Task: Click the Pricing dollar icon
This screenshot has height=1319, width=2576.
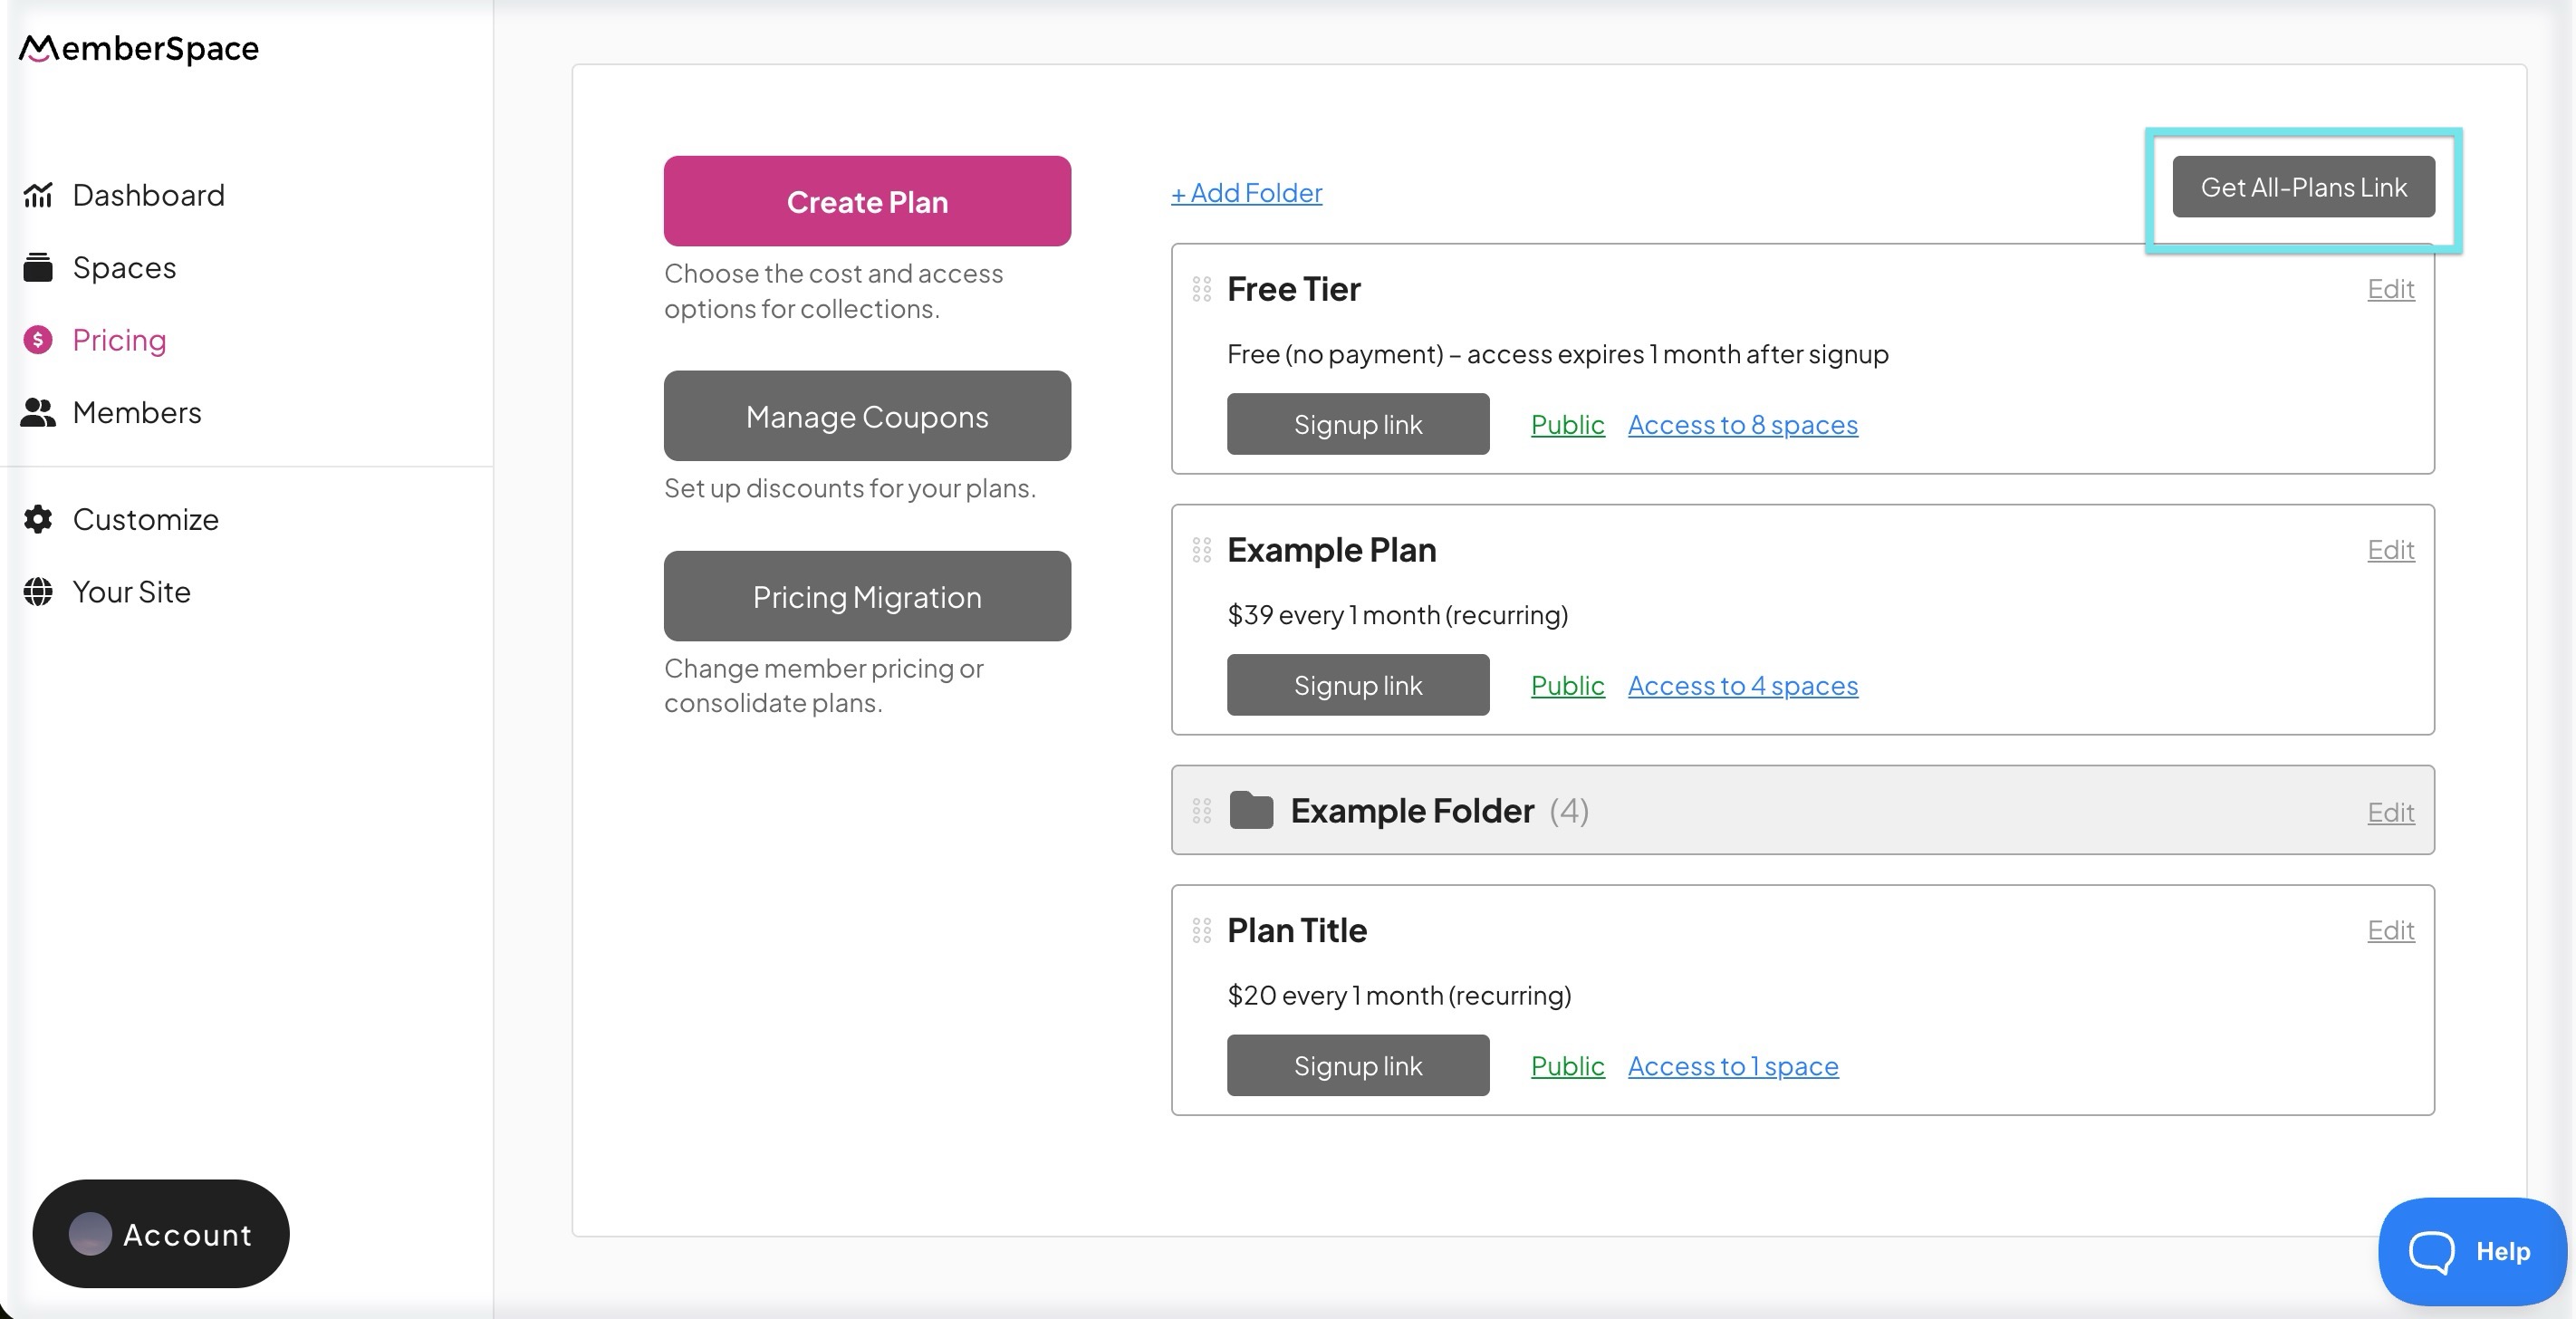Action: pos(38,340)
